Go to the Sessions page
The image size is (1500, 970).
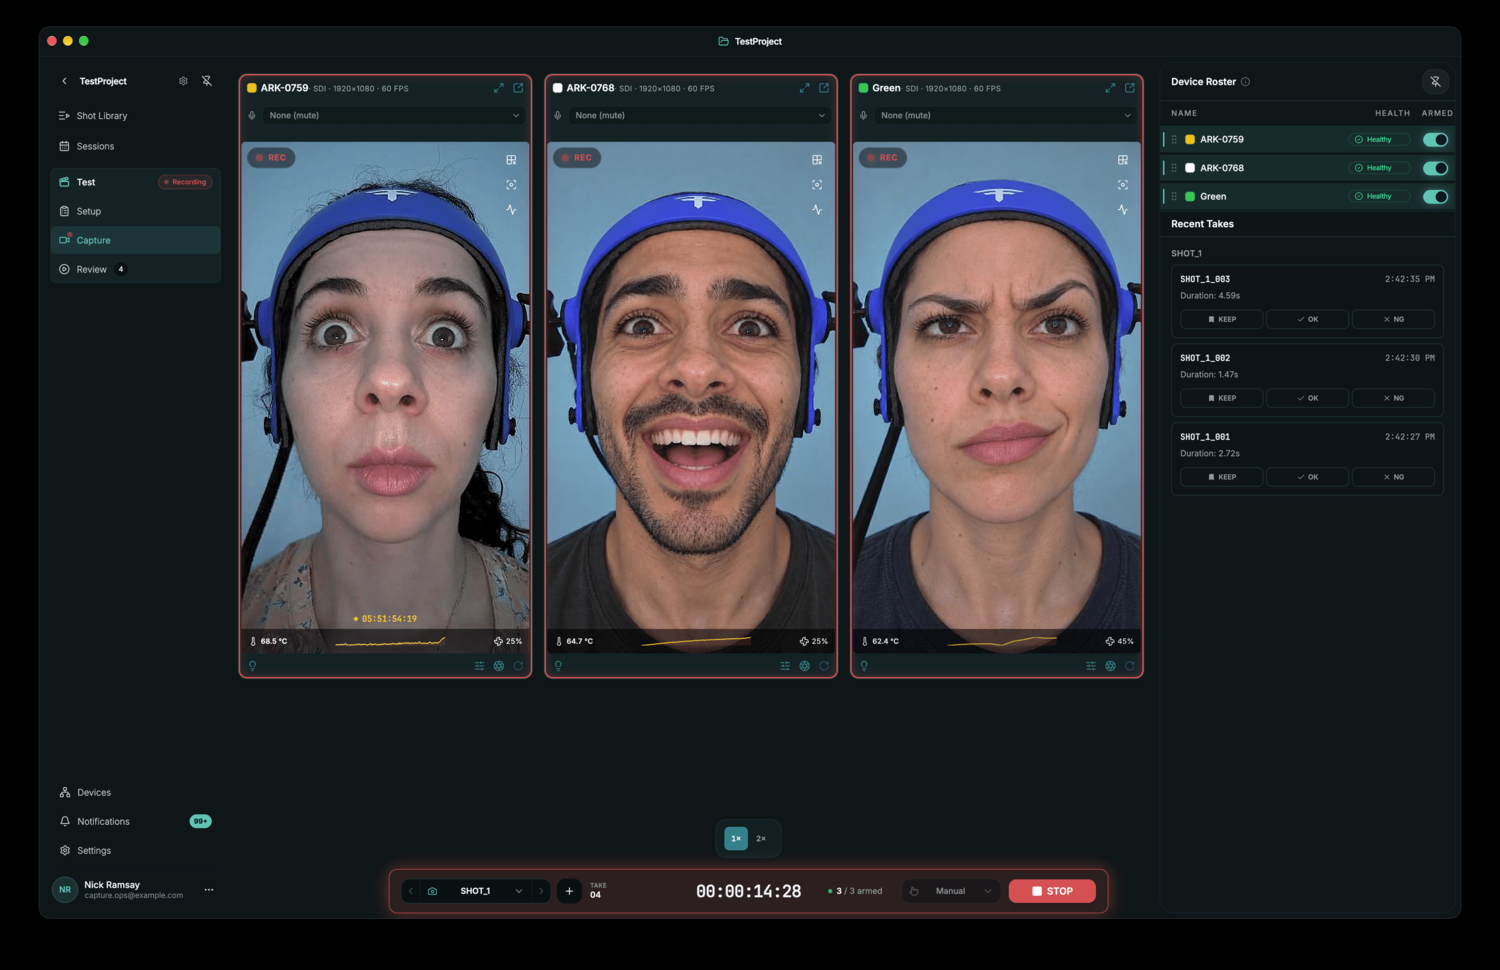135,146
